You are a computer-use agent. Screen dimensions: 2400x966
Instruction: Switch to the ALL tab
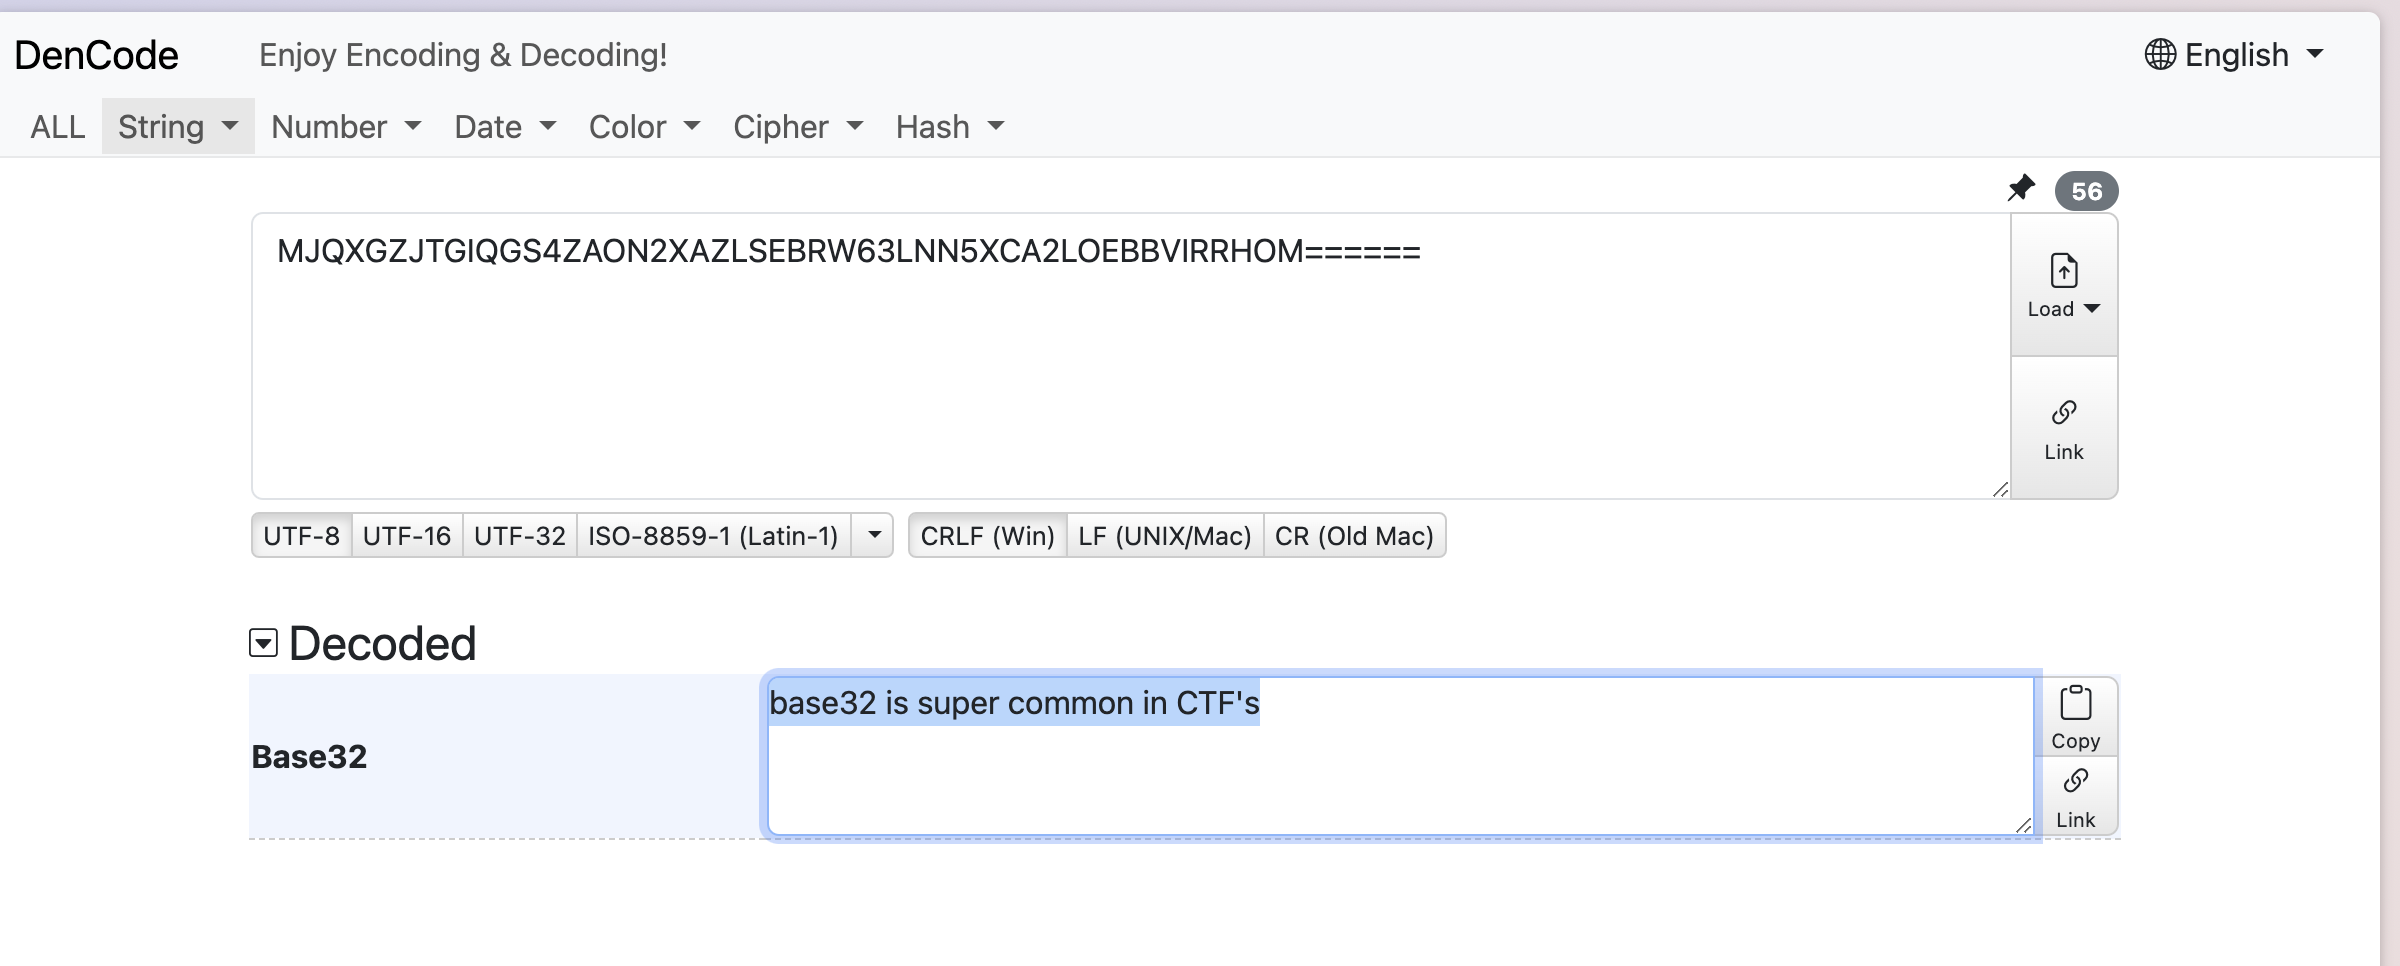[58, 127]
